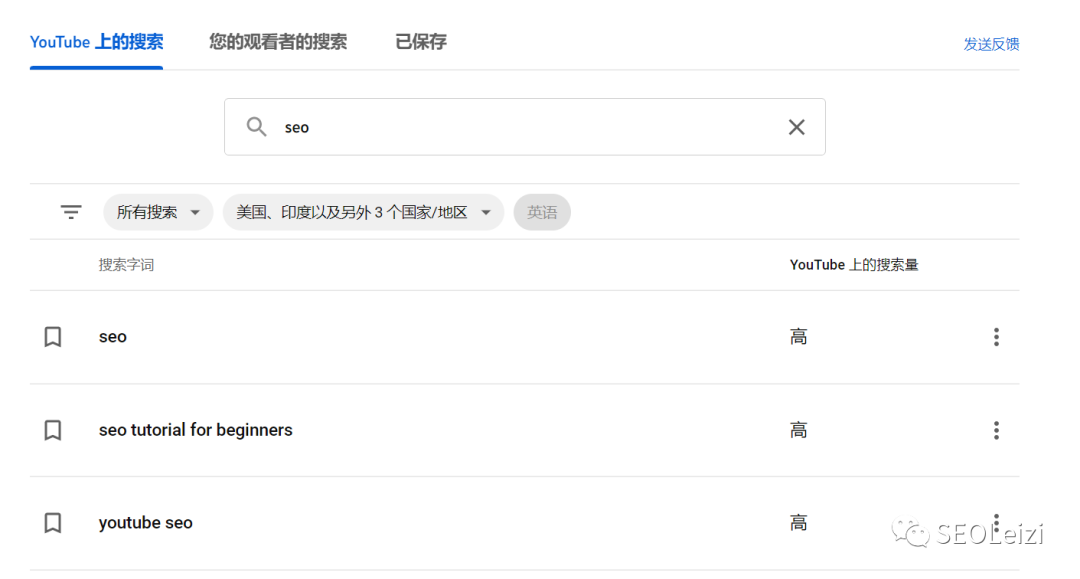Select the 'seo' search term text
The height and width of the screenshot is (579, 1080).
(113, 337)
